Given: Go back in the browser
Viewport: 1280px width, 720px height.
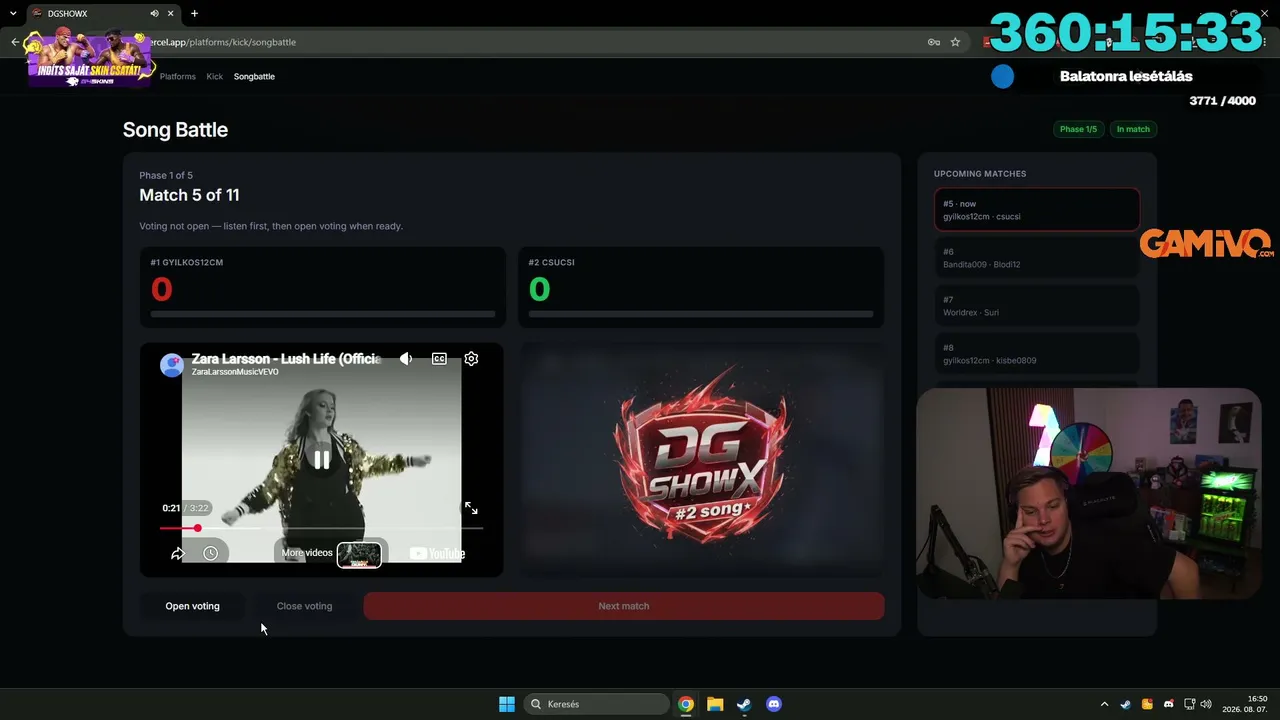Looking at the screenshot, I should (15, 42).
